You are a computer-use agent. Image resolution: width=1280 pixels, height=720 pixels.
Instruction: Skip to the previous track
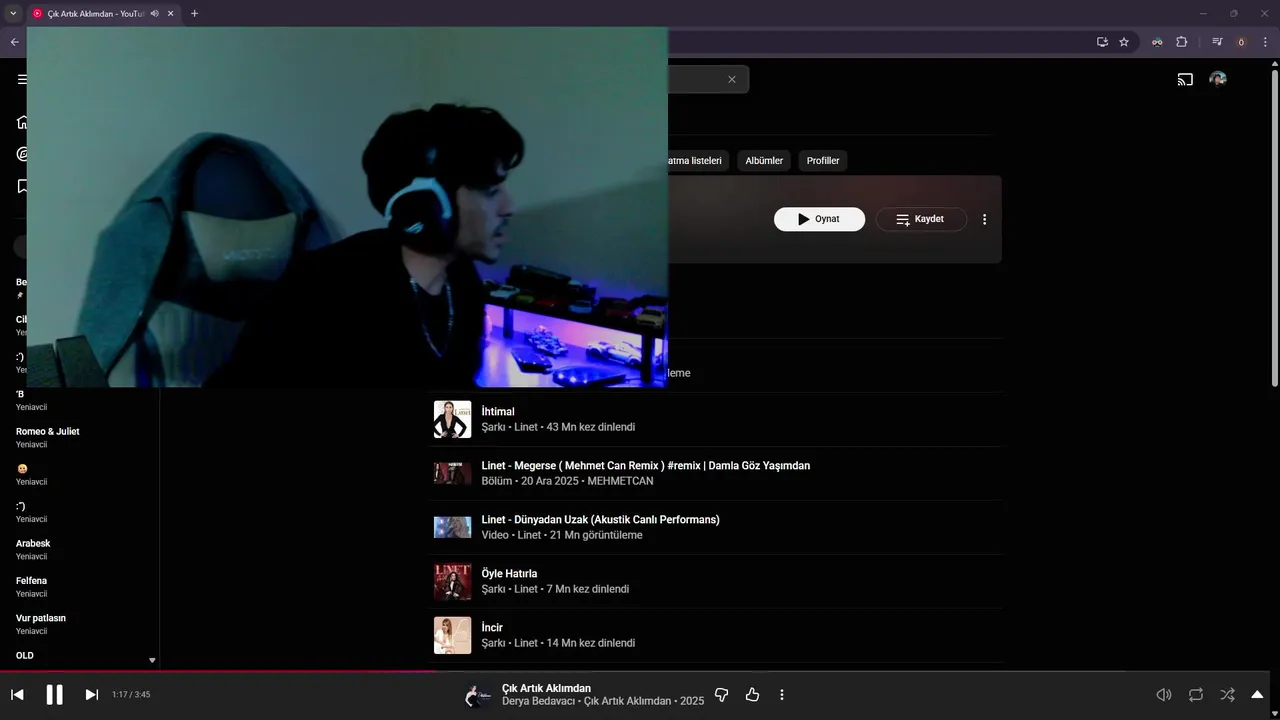[17, 695]
